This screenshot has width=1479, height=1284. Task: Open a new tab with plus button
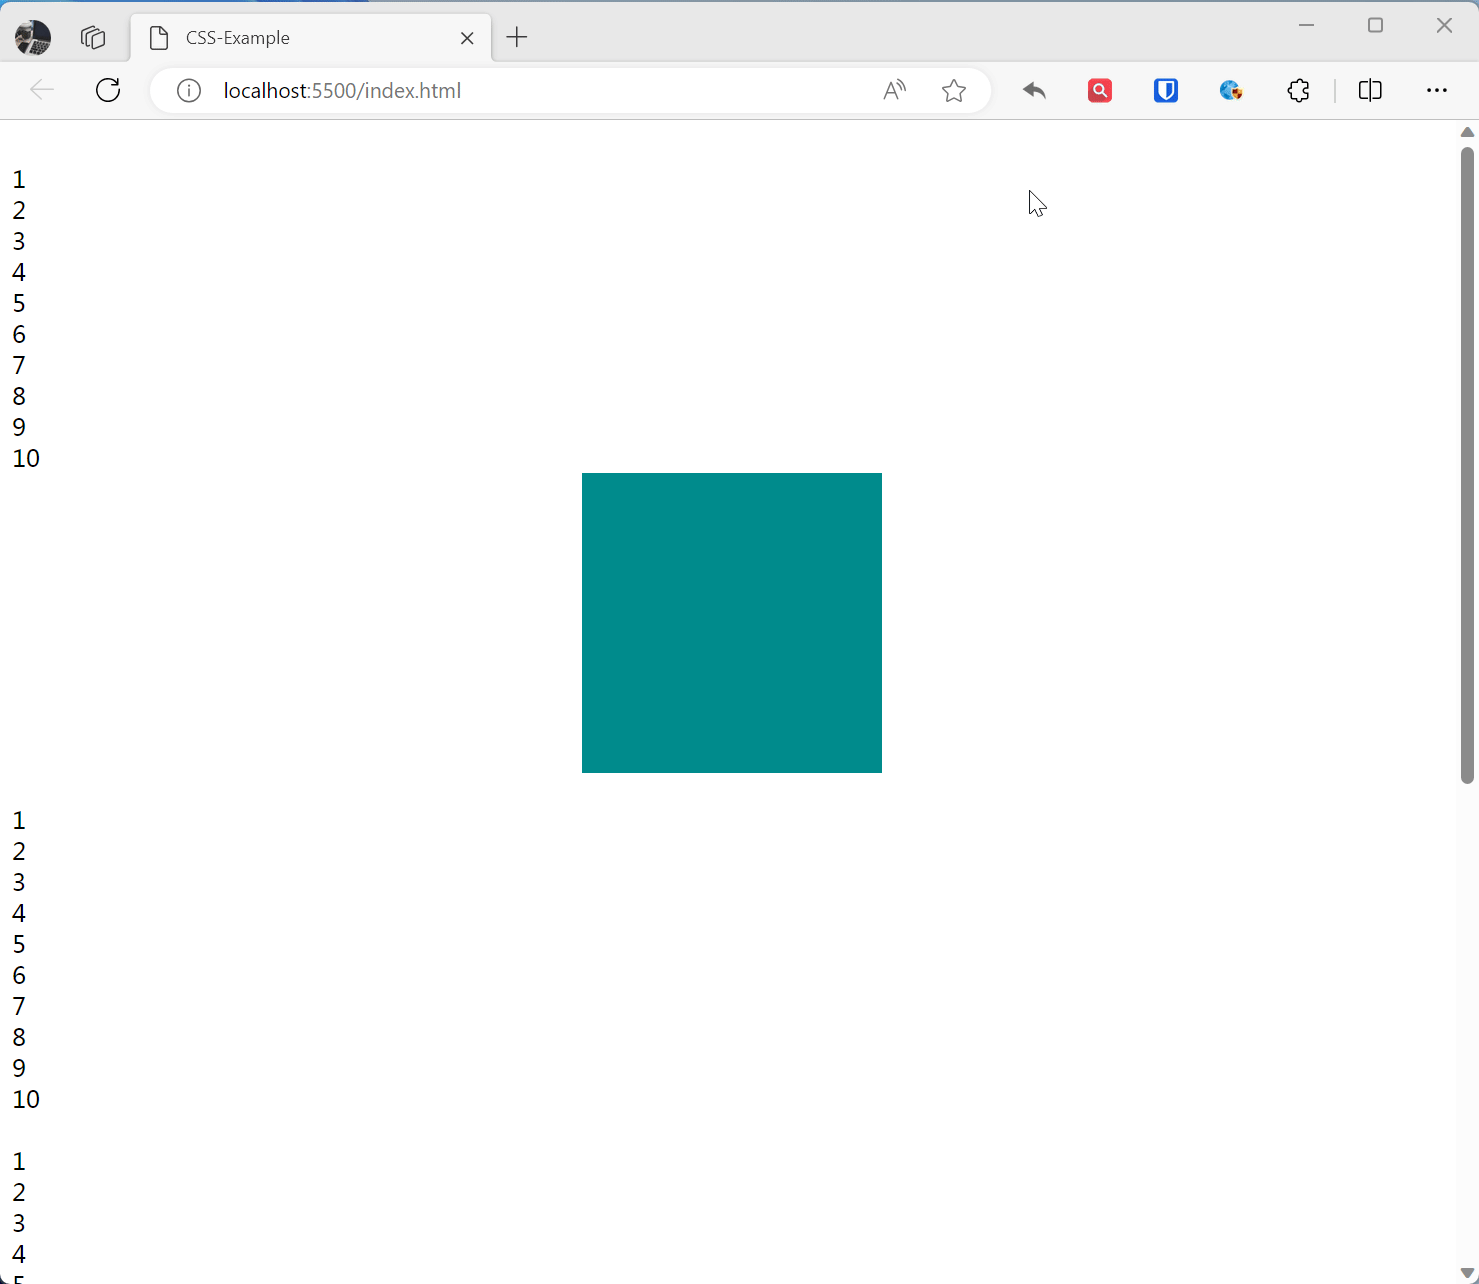click(x=517, y=38)
